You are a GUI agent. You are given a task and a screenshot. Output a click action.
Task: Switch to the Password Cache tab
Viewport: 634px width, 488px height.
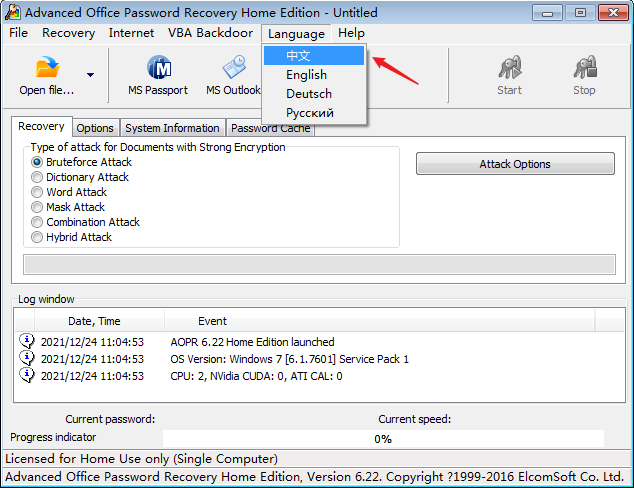271,128
